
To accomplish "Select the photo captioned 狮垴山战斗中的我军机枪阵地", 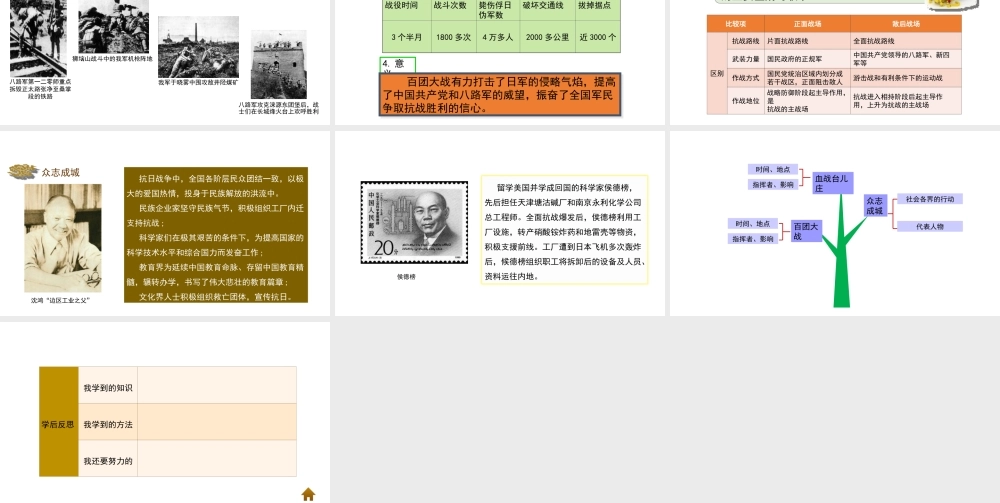I will [x=114, y=26].
